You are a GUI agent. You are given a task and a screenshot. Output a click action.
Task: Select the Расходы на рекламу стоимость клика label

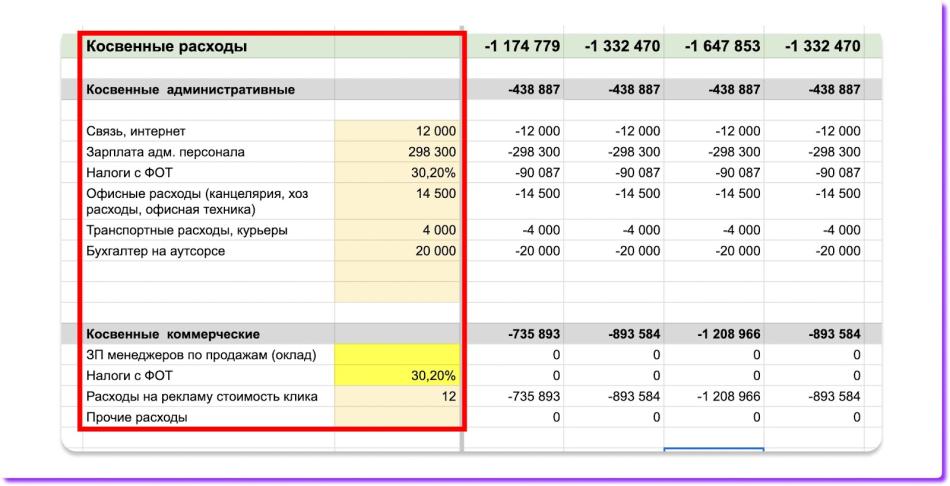[202, 397]
